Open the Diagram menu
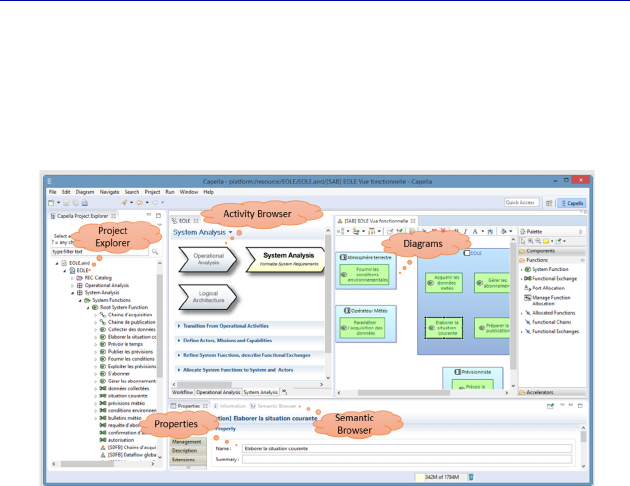This screenshot has height=486, width=630. [85, 192]
